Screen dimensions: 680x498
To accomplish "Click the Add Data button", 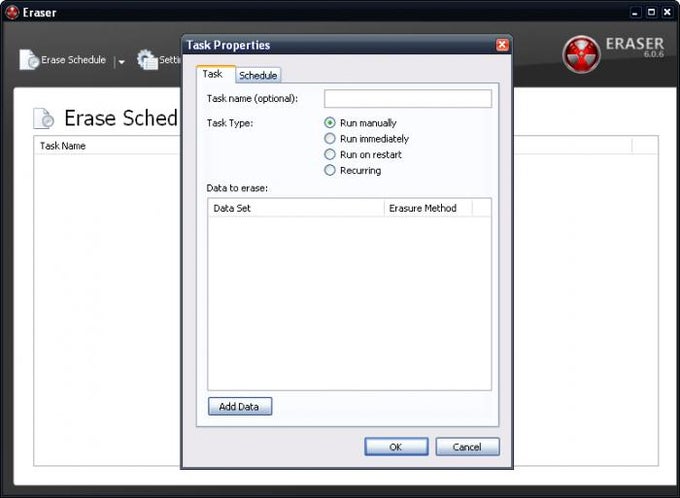I will (x=240, y=406).
